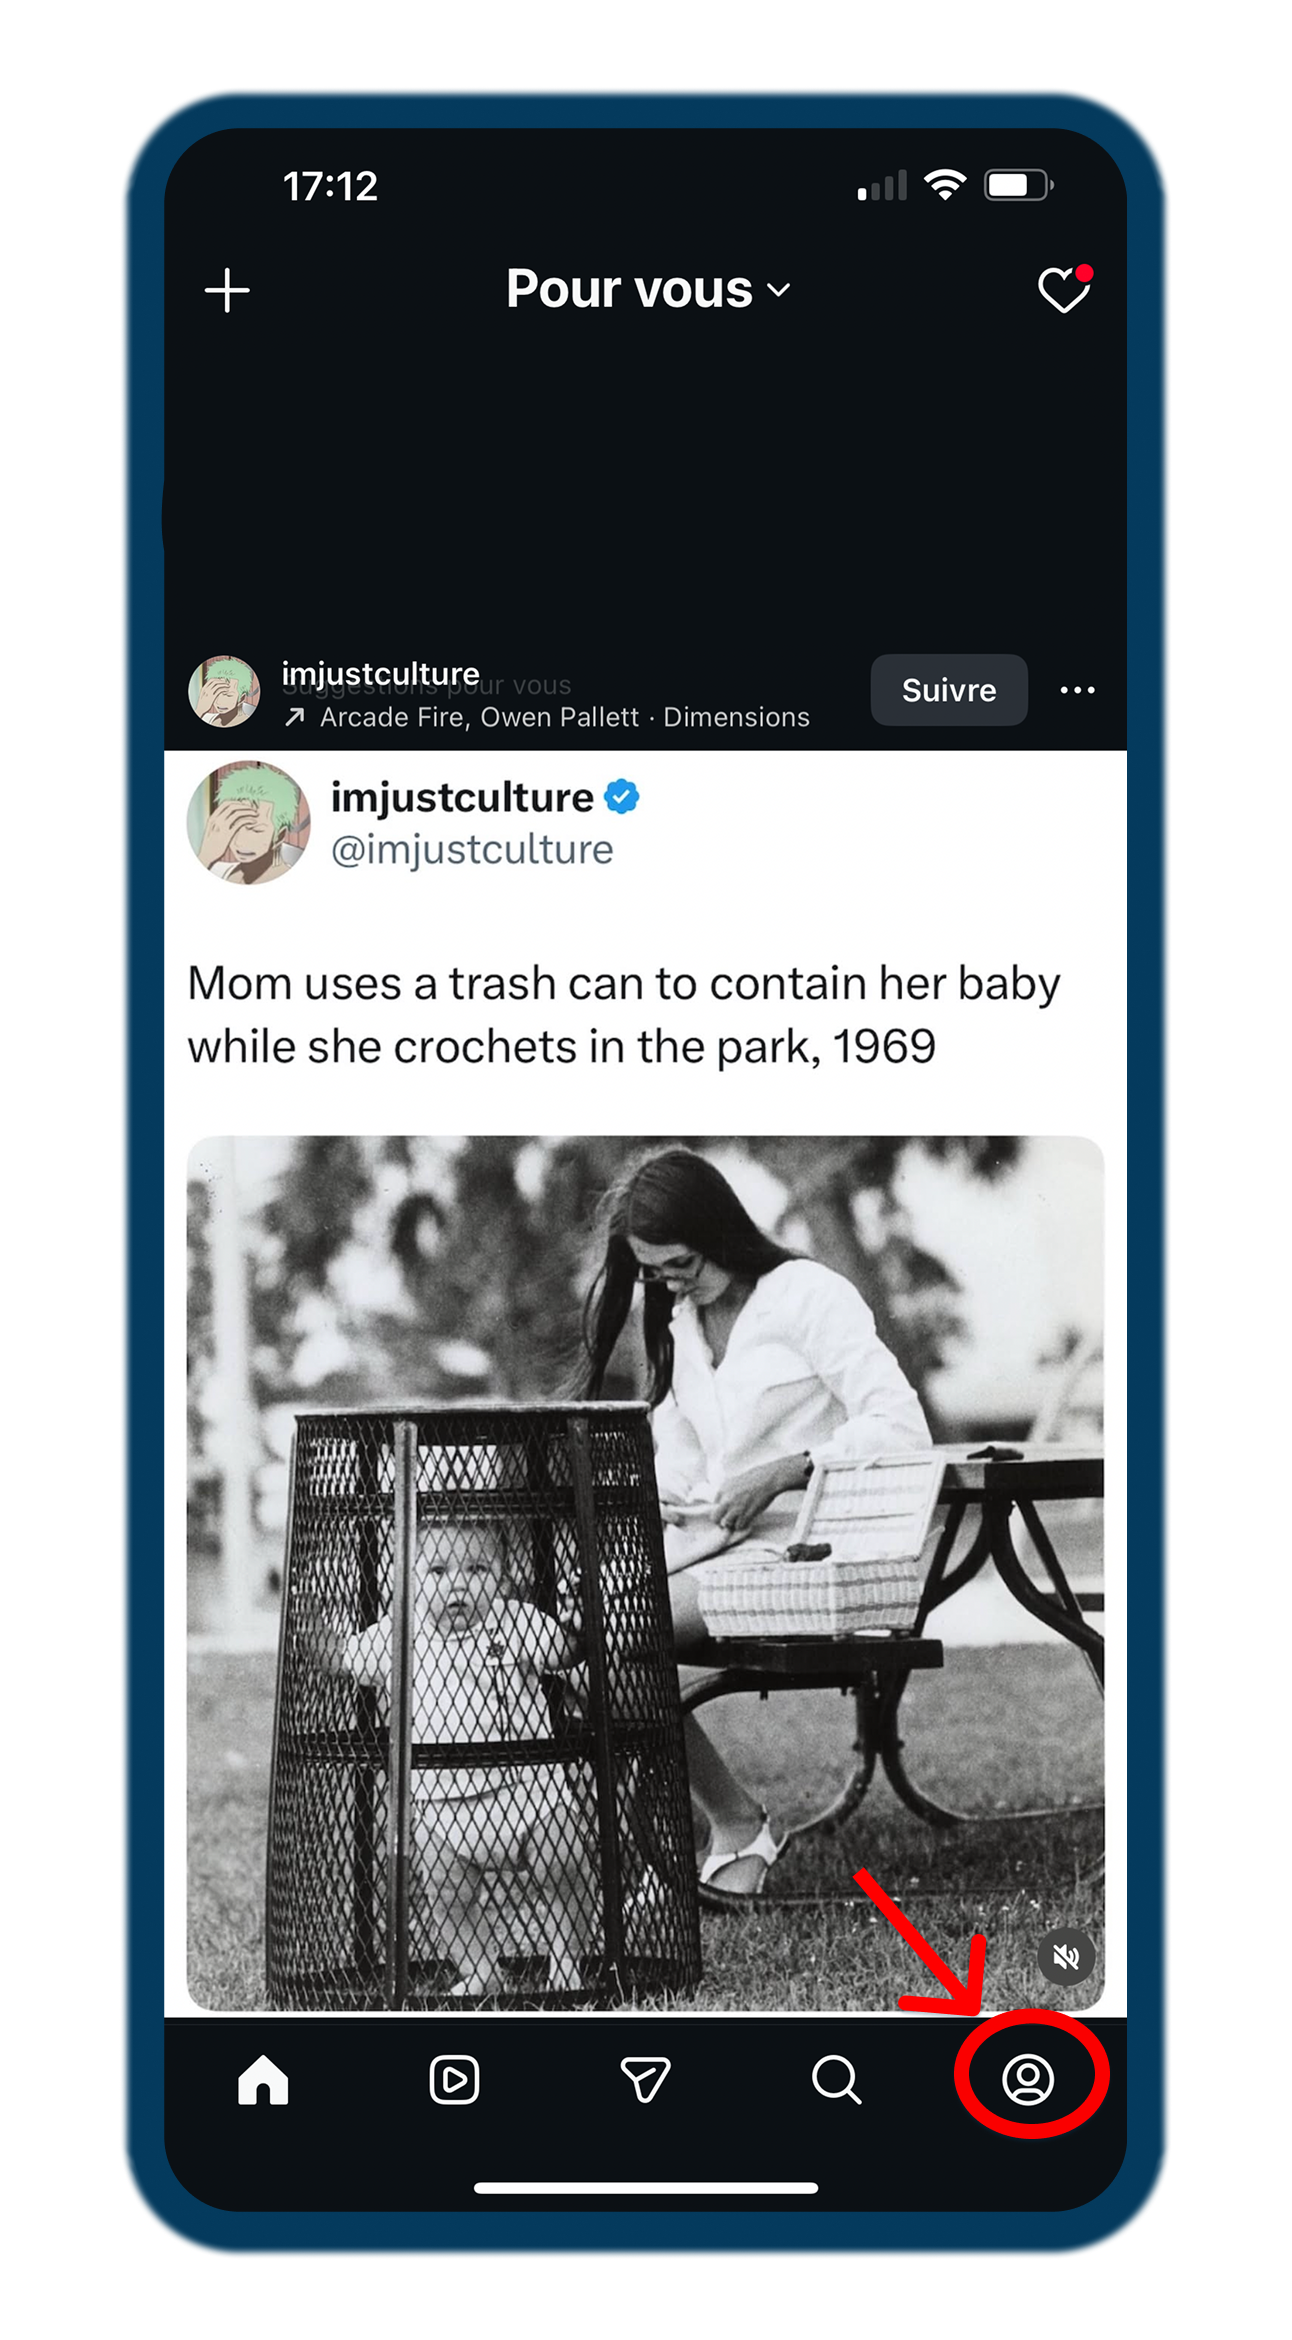Open your profile tab icon

tap(1028, 2080)
